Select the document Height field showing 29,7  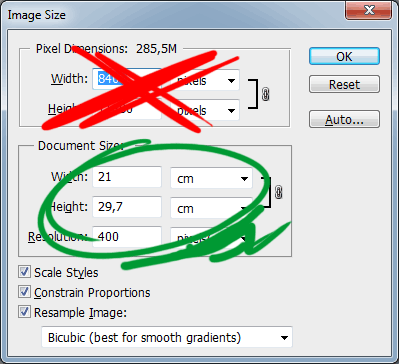[x=127, y=207]
